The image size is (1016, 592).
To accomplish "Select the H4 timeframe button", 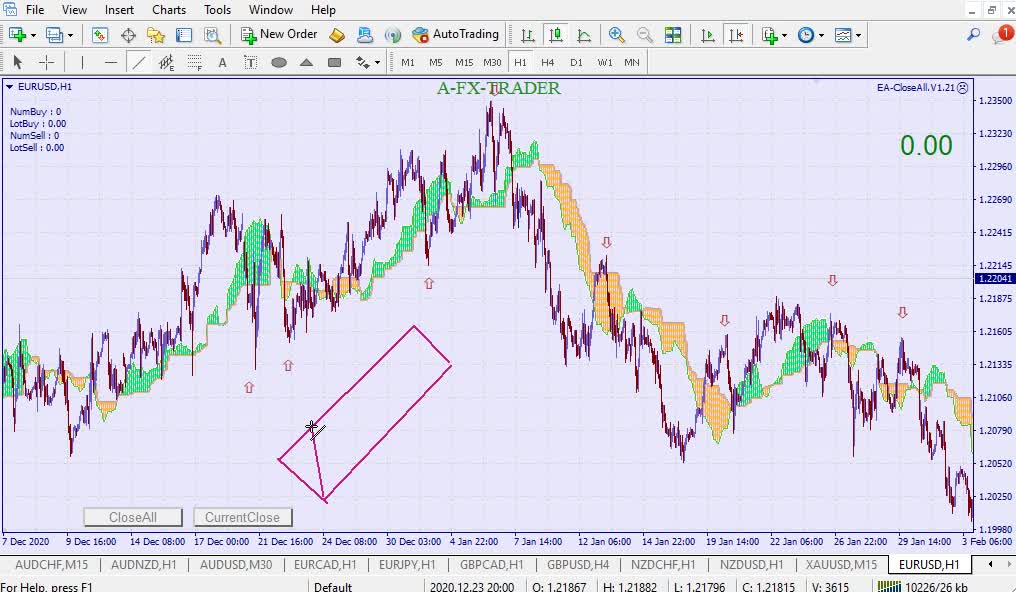I will click(547, 62).
